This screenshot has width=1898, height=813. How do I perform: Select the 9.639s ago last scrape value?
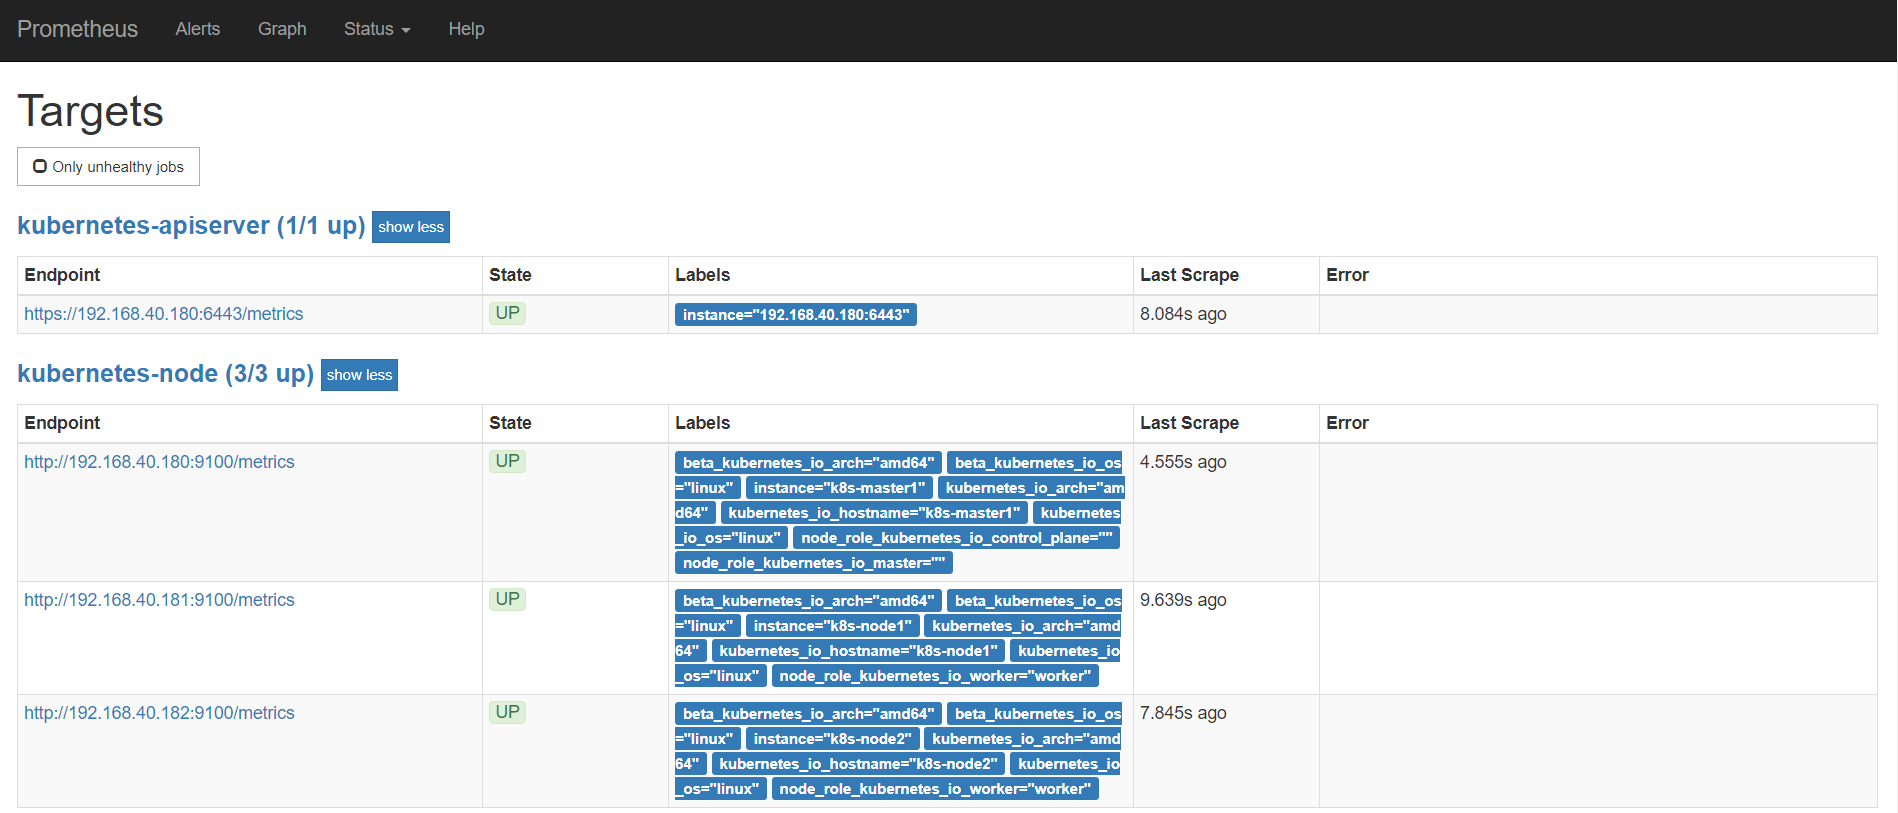(1183, 600)
